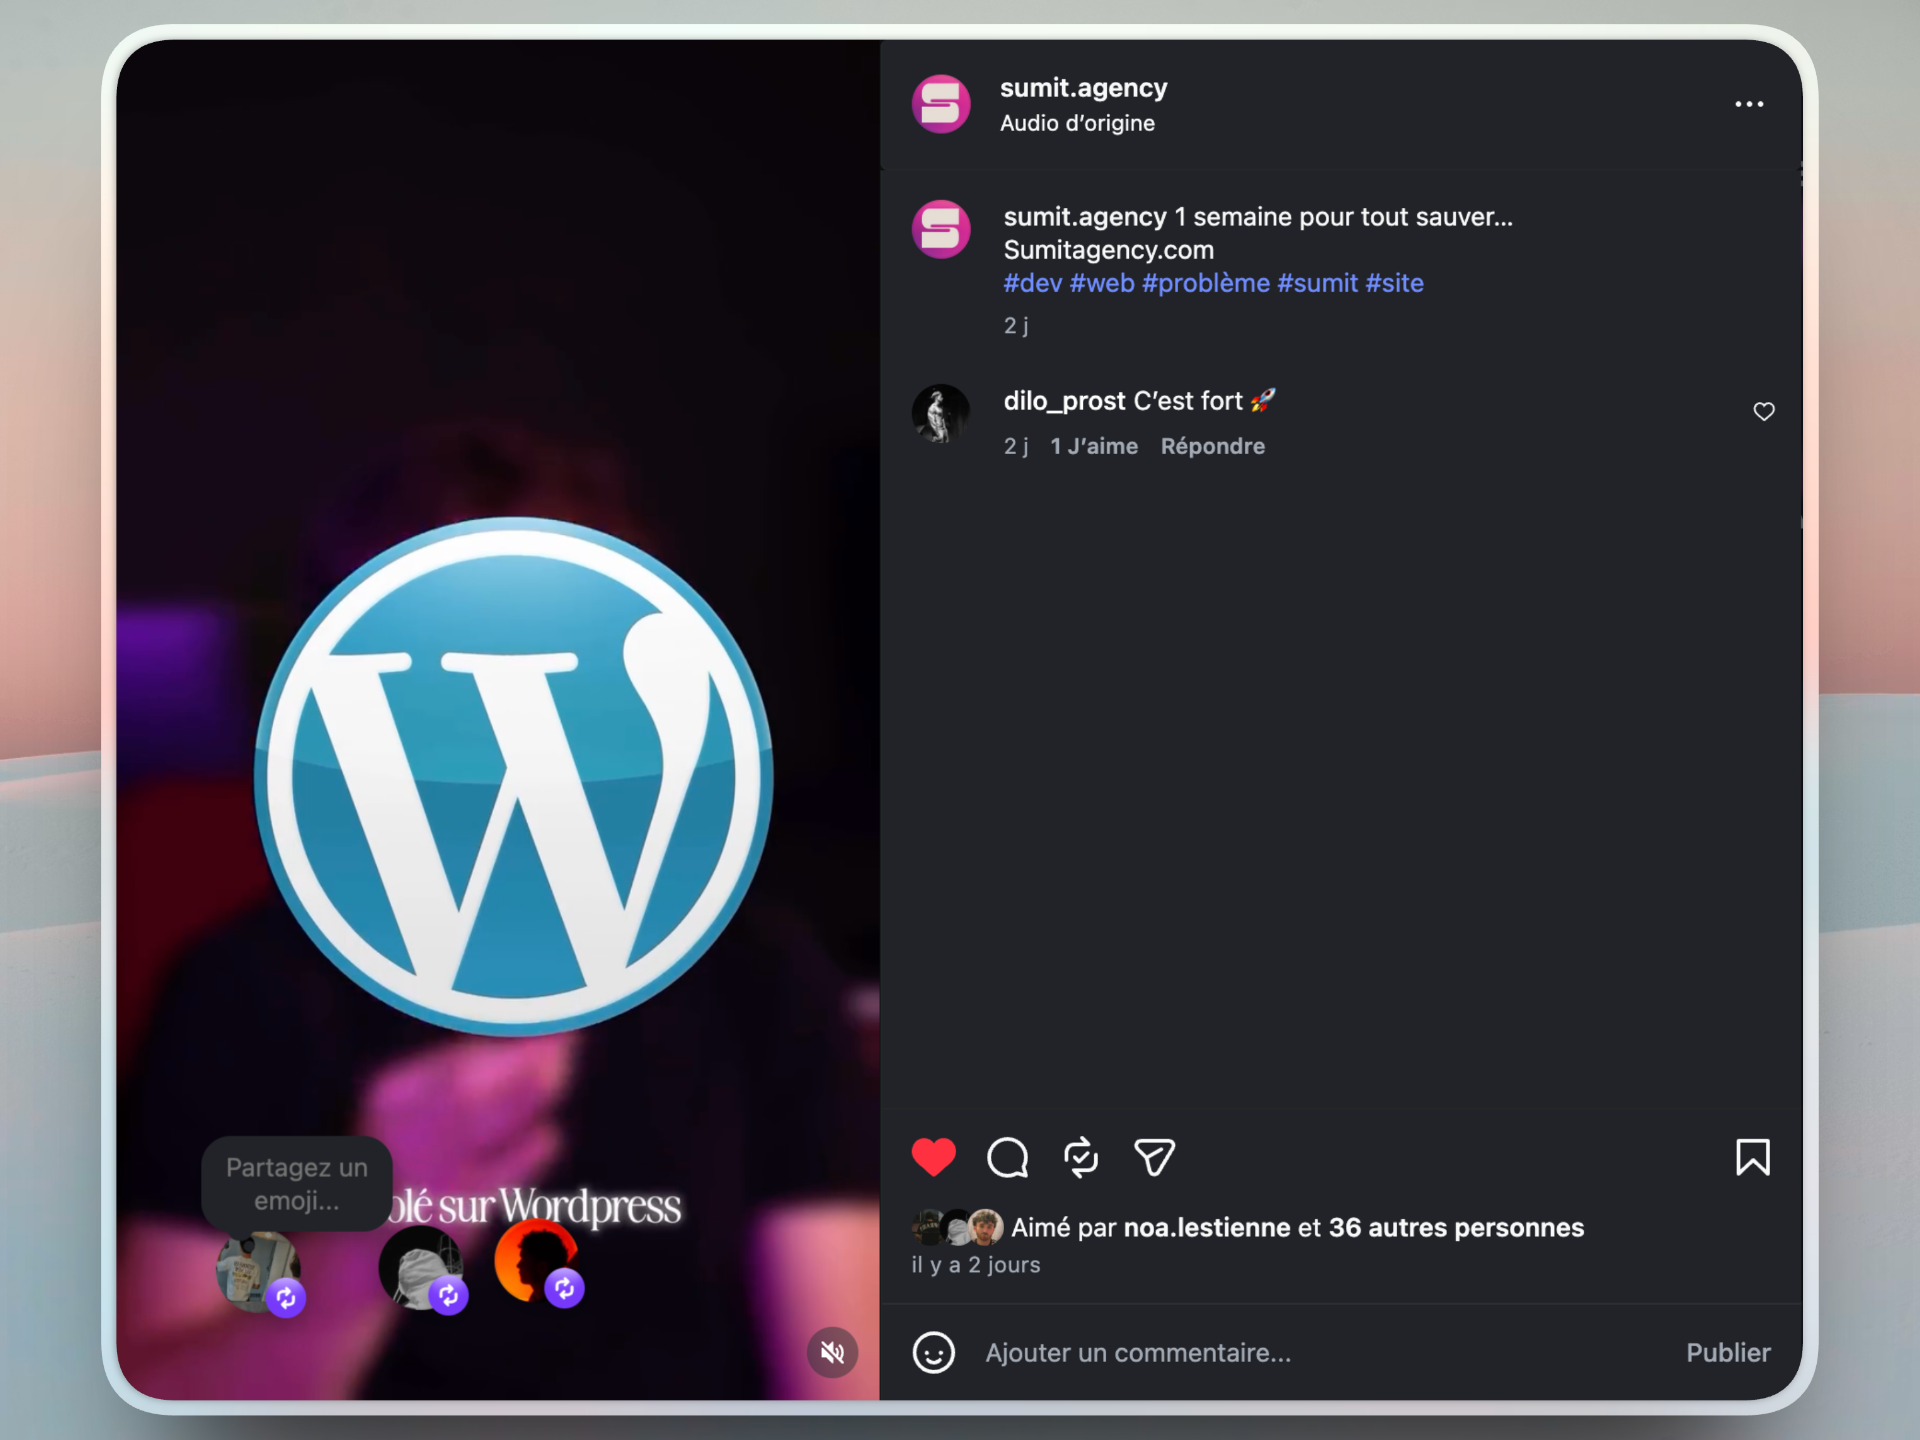Click the 'Partagez un emoji...' bubble

(x=297, y=1184)
